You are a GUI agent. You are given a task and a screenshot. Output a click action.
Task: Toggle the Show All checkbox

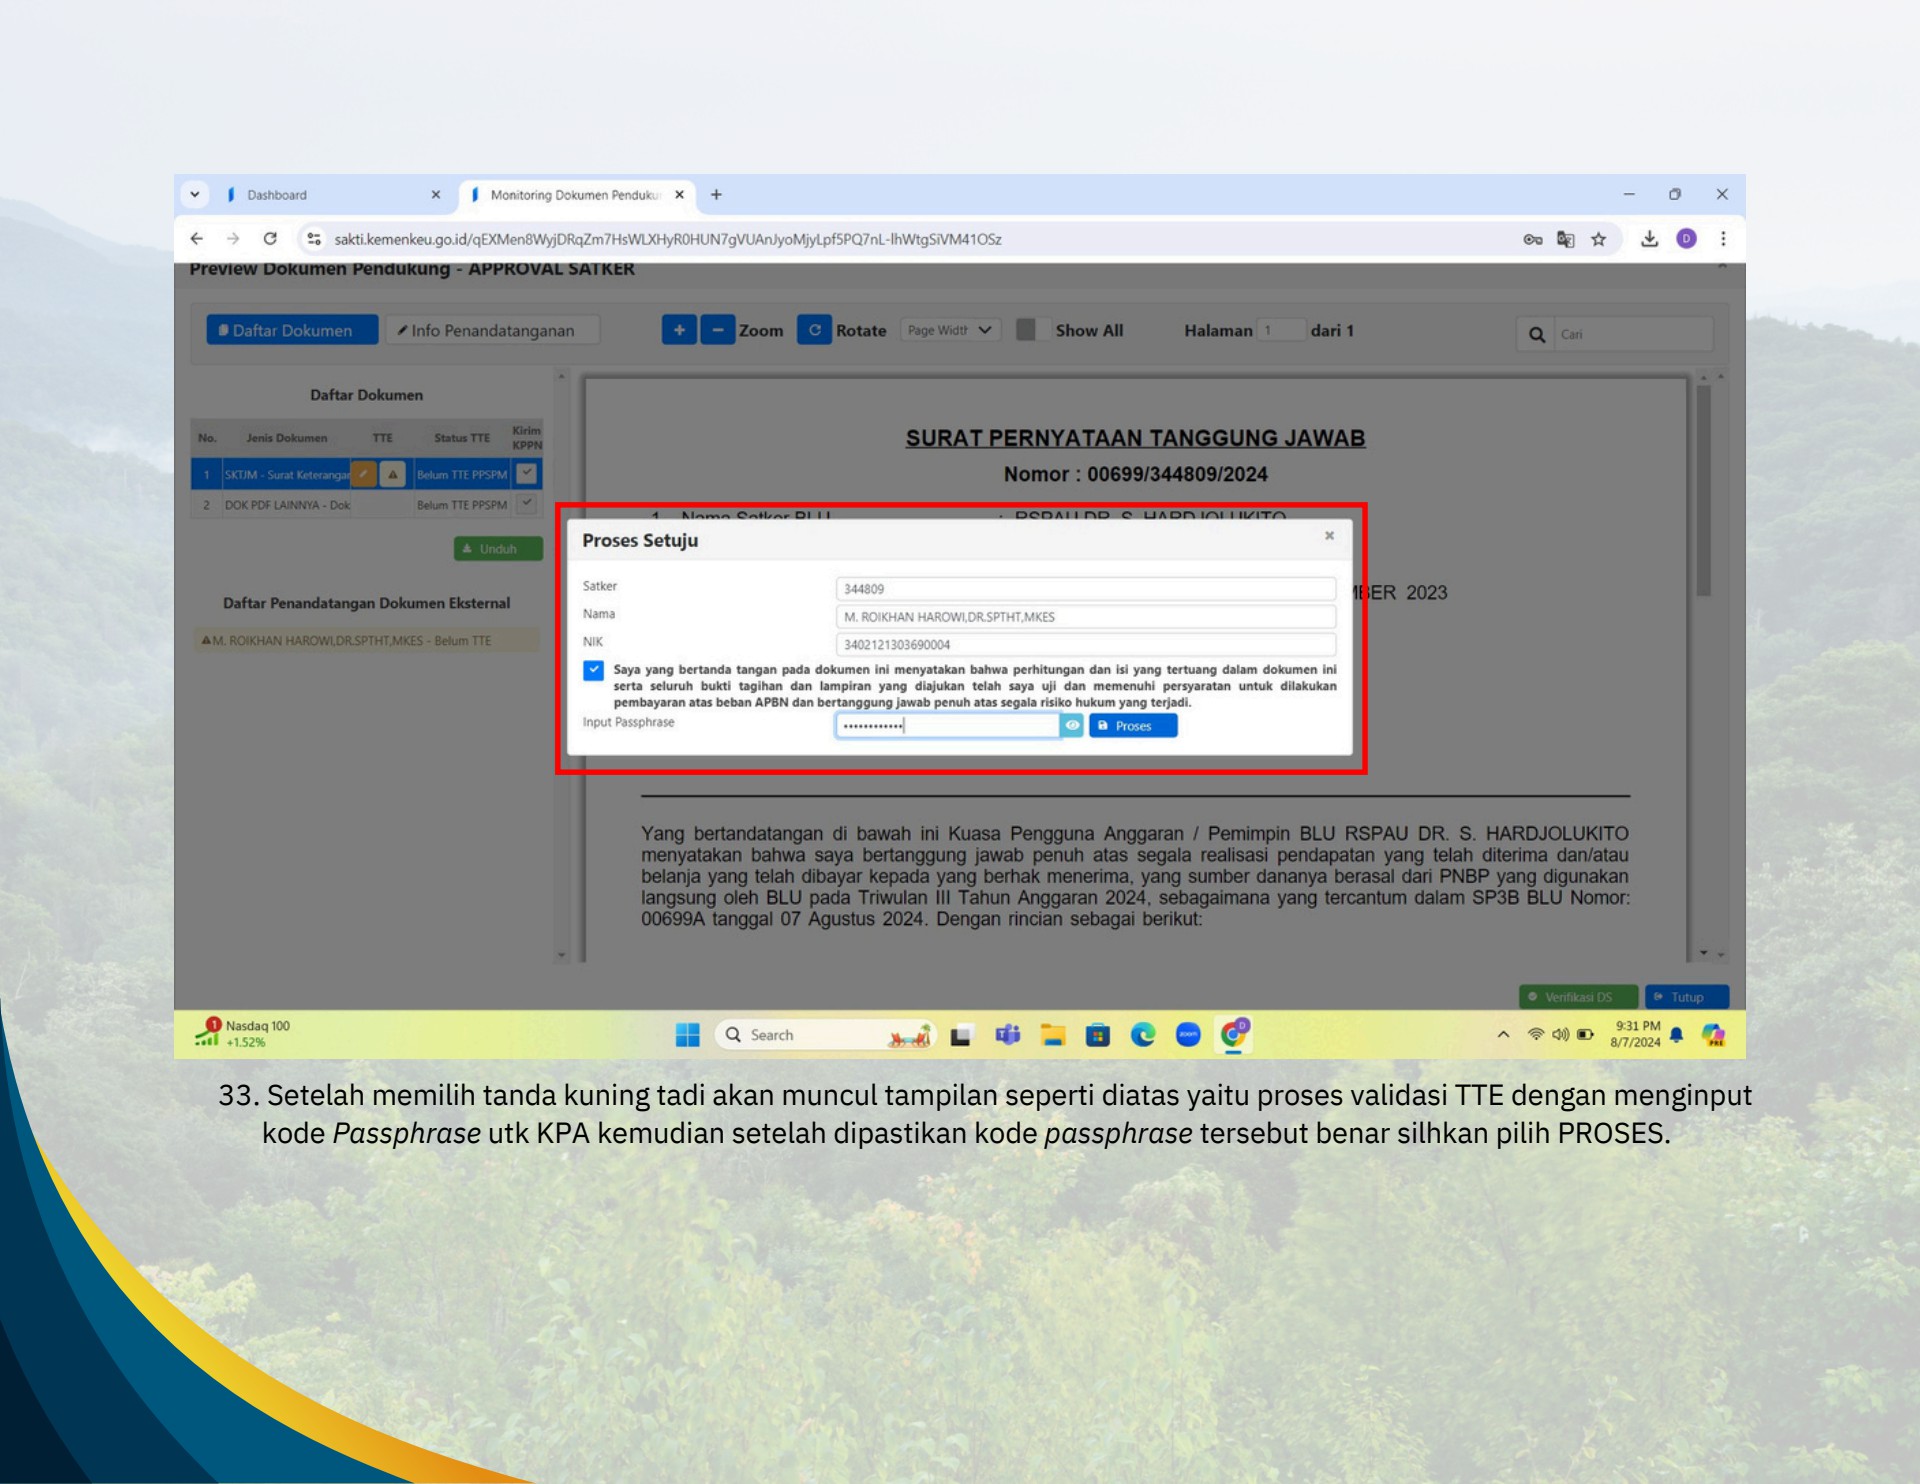click(1033, 328)
